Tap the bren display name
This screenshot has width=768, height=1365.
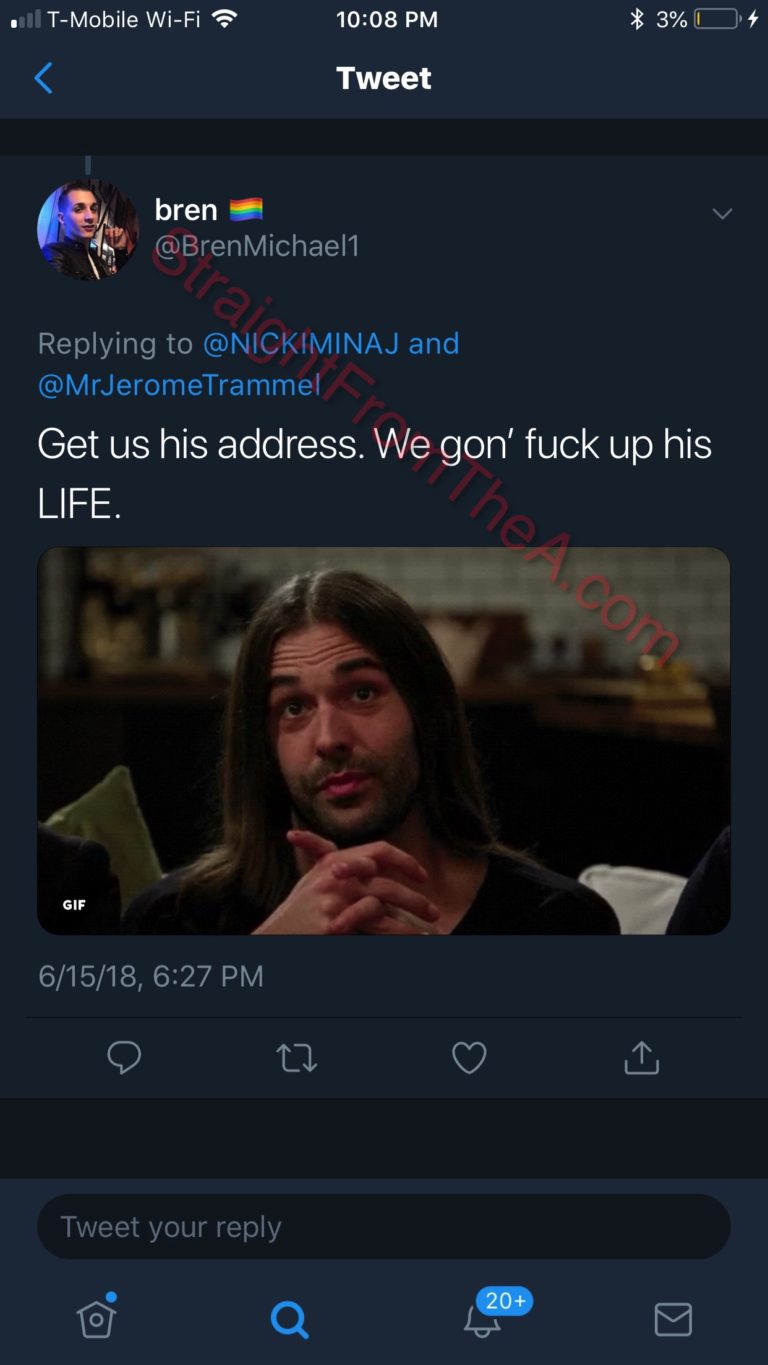point(186,209)
